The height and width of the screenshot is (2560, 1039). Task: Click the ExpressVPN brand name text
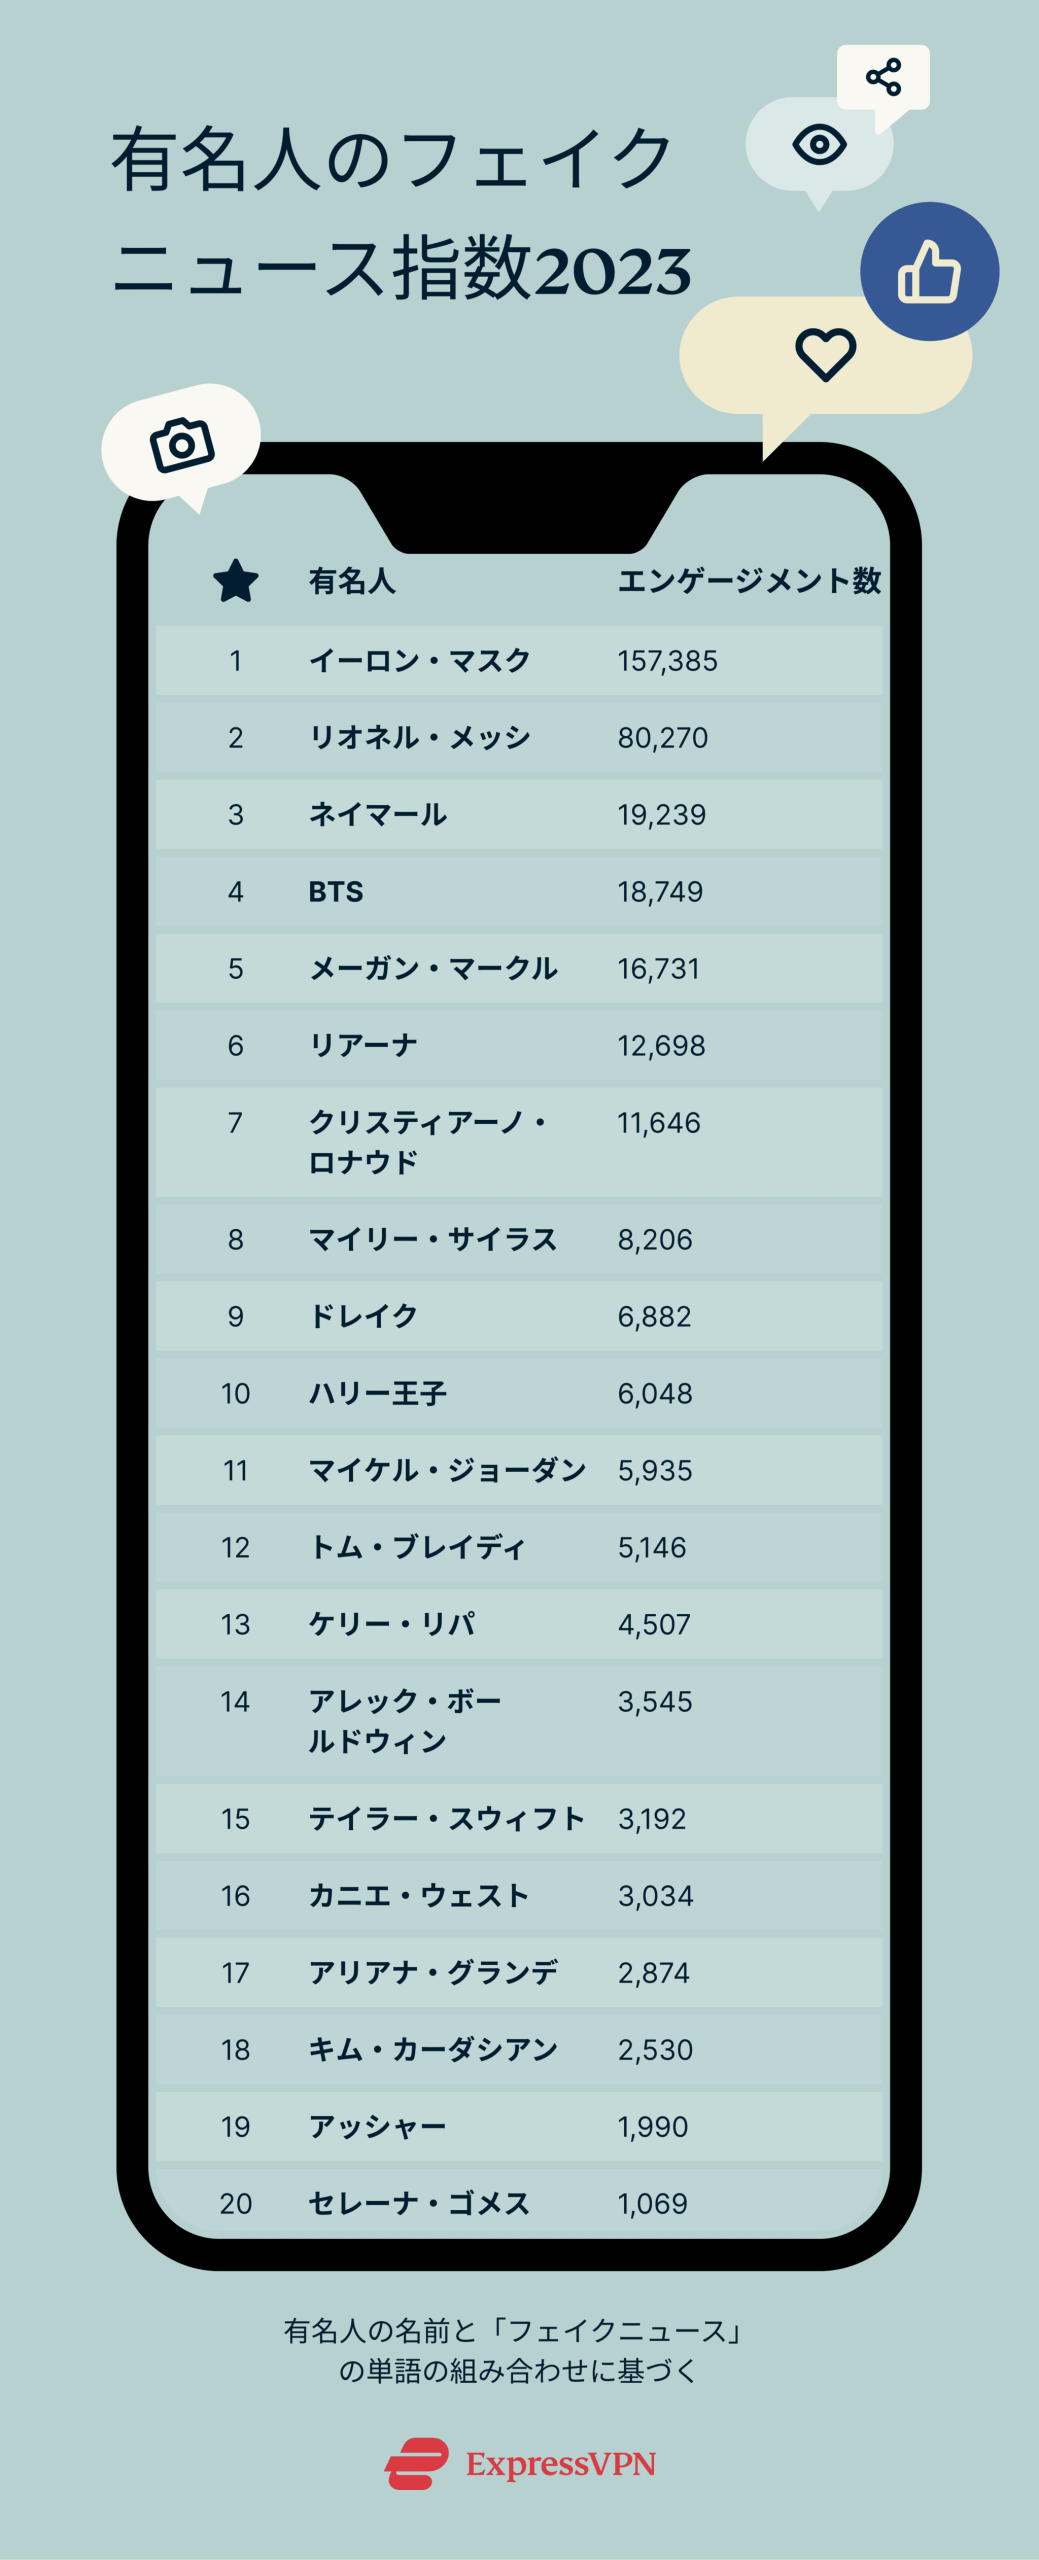560,2464
